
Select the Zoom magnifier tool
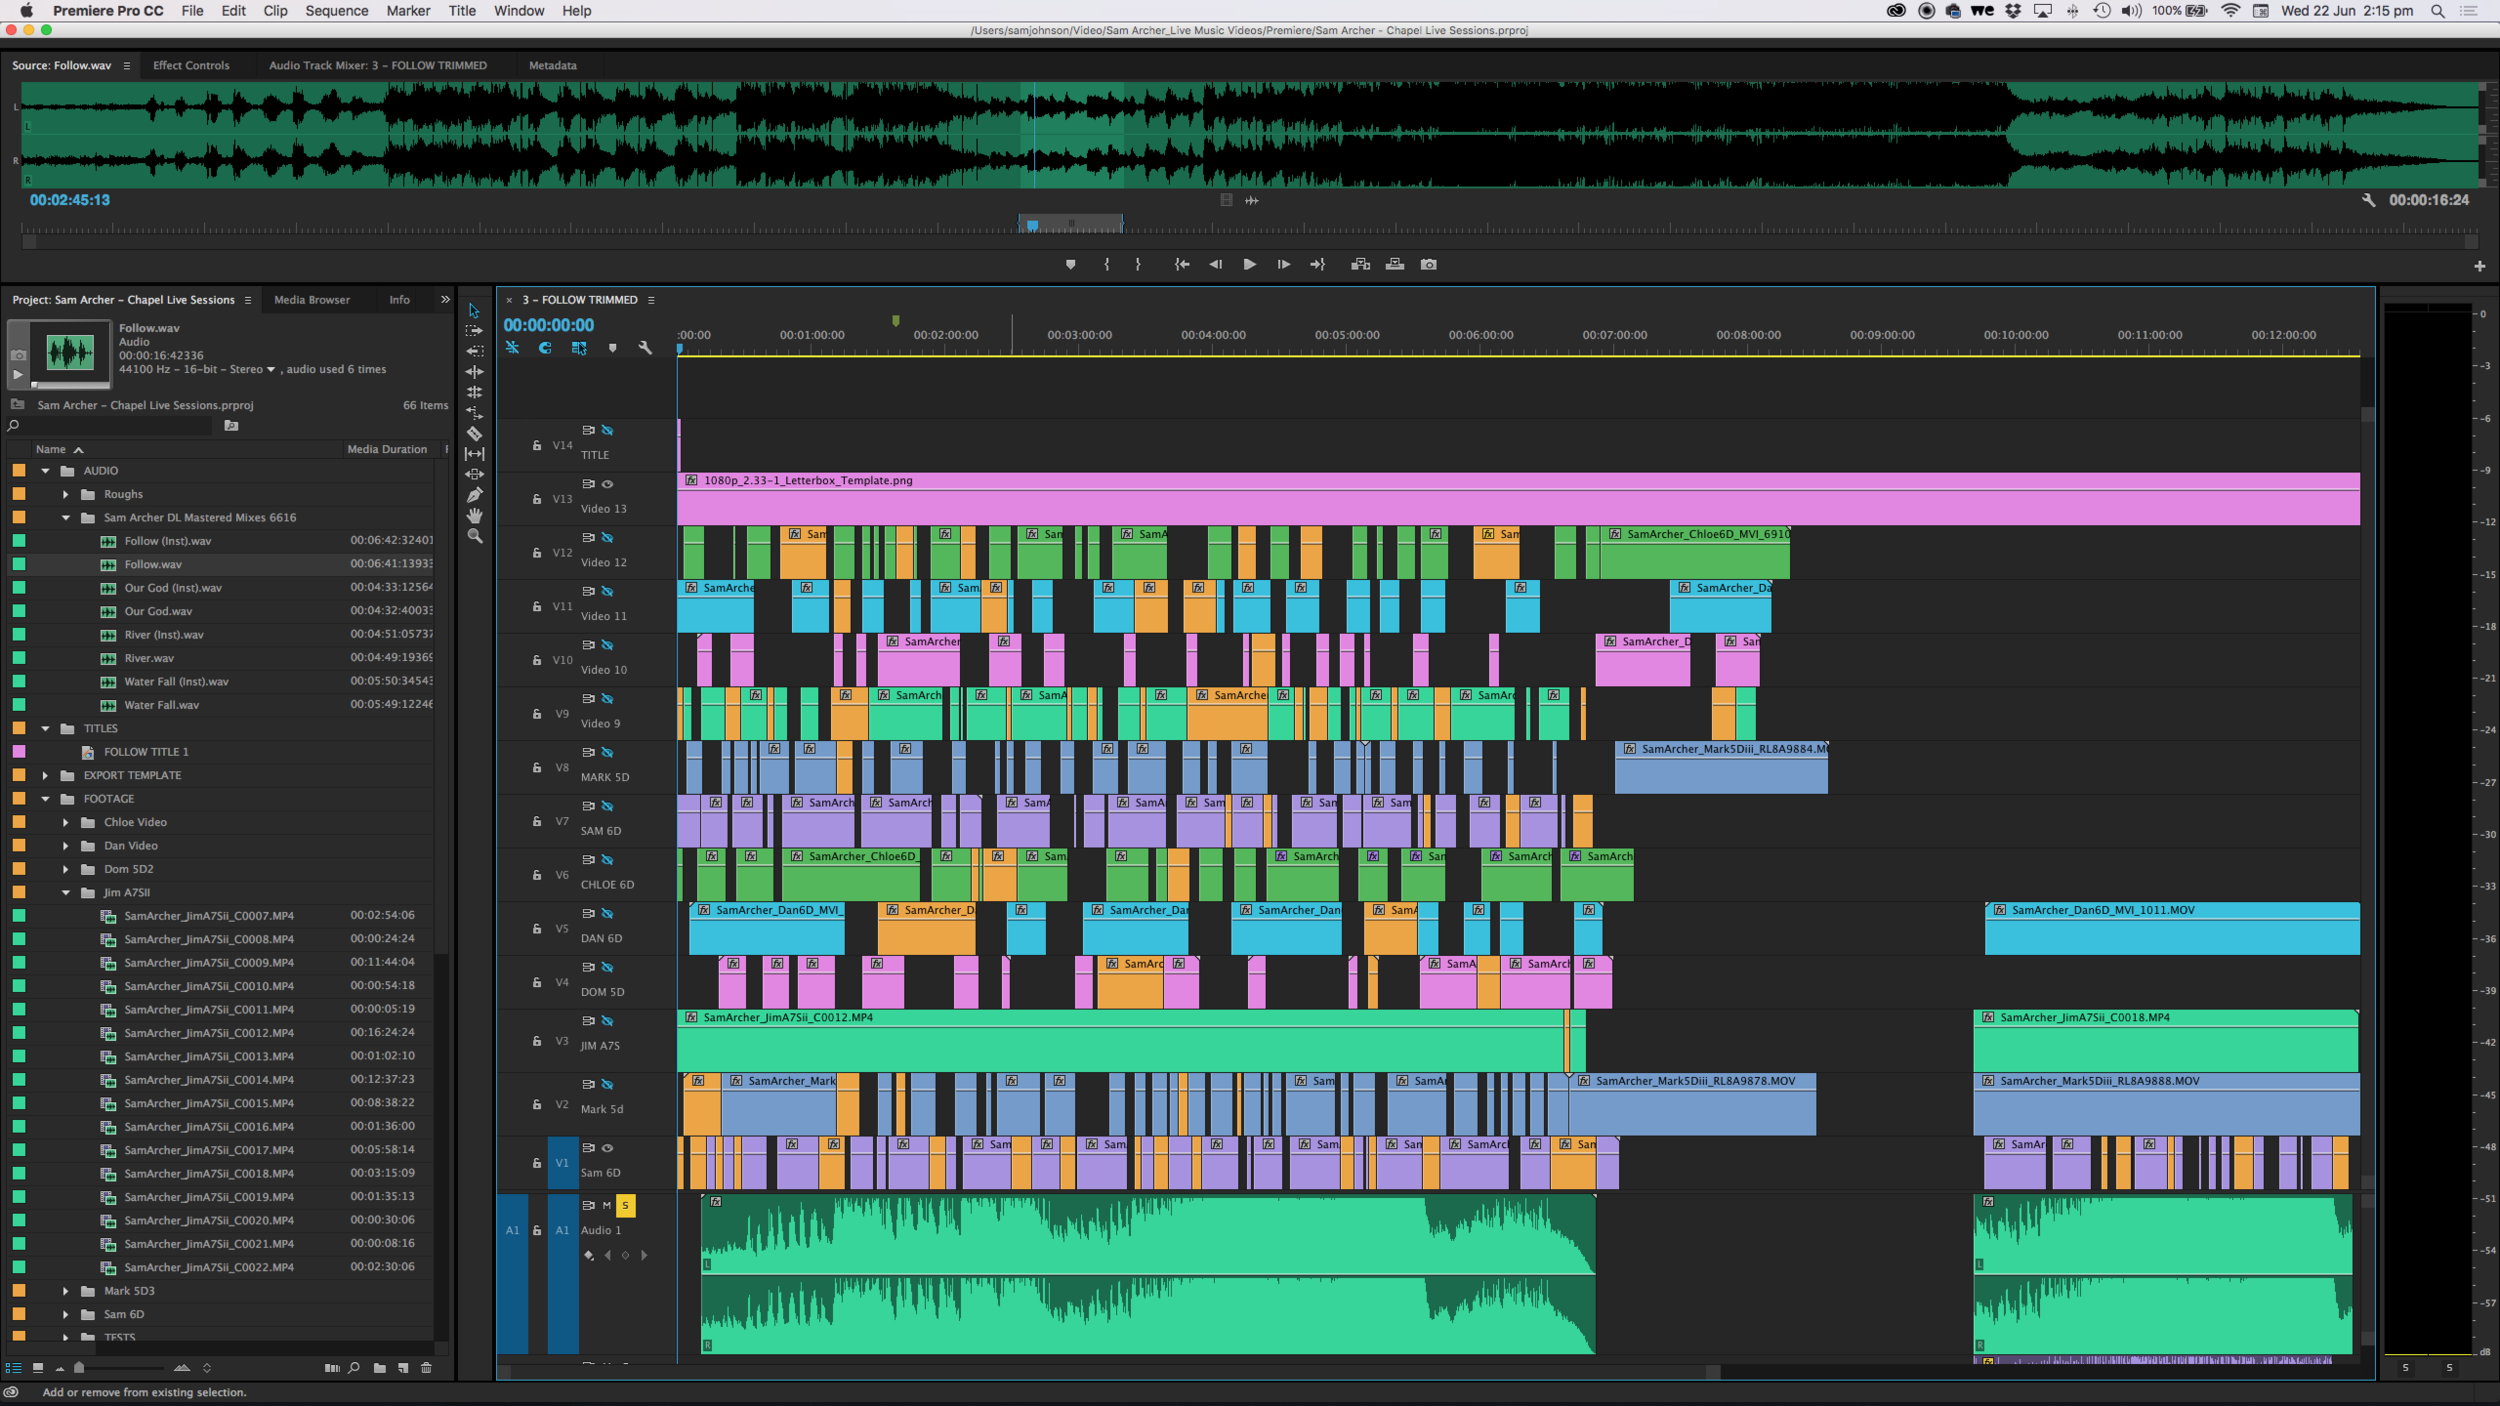tap(474, 536)
